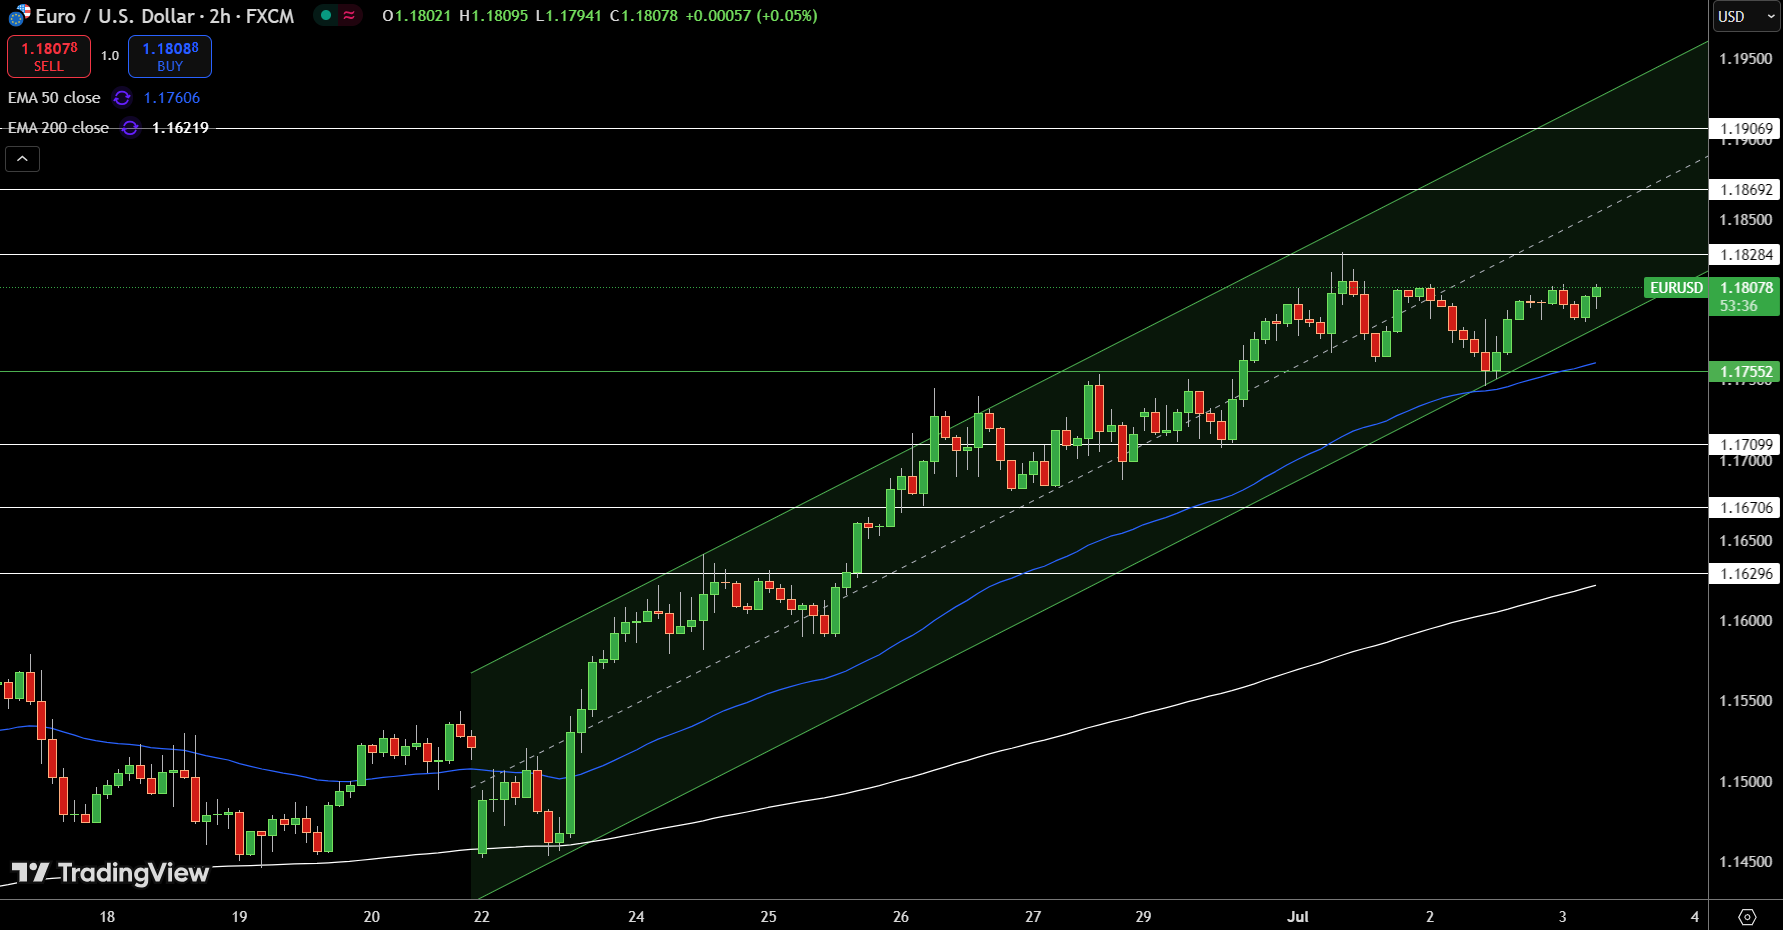1783x930 pixels.
Task: Click the 1.15500 price axis tick
Action: click(1745, 701)
